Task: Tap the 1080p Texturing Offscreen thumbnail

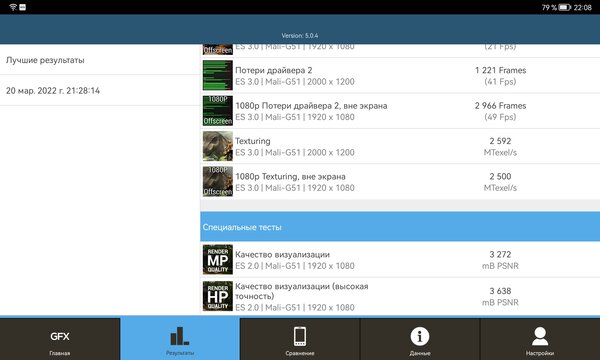Action: (x=218, y=181)
